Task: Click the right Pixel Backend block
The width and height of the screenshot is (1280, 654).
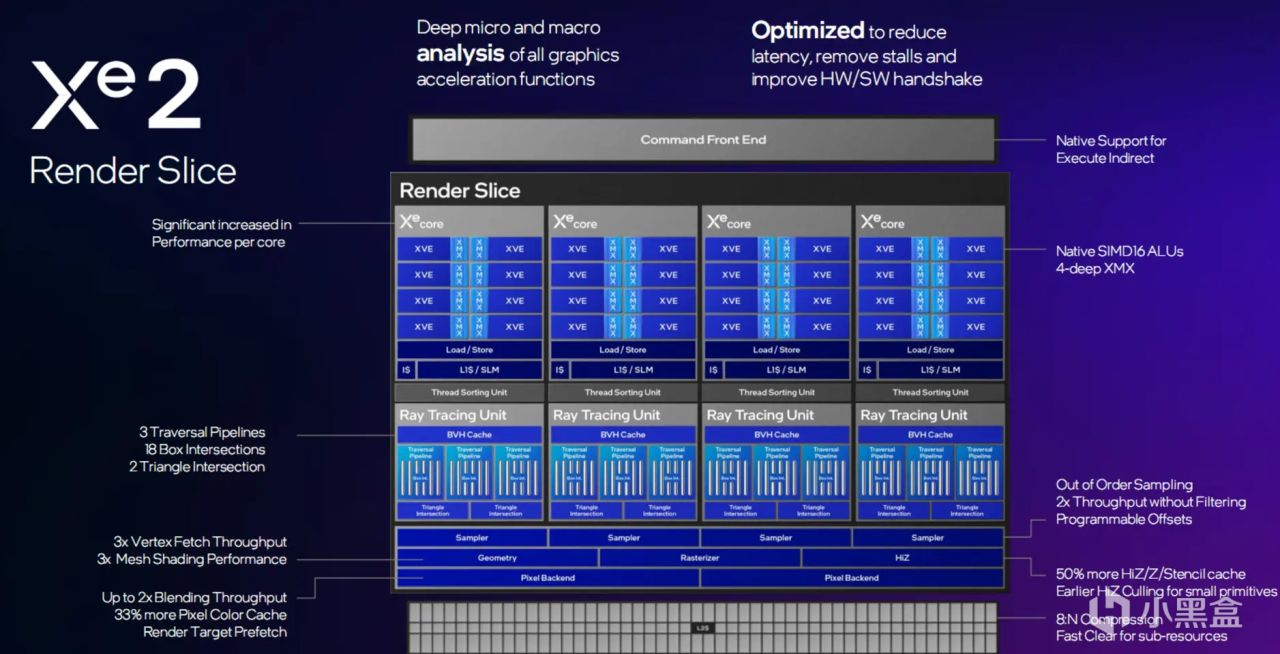Action: (852, 578)
